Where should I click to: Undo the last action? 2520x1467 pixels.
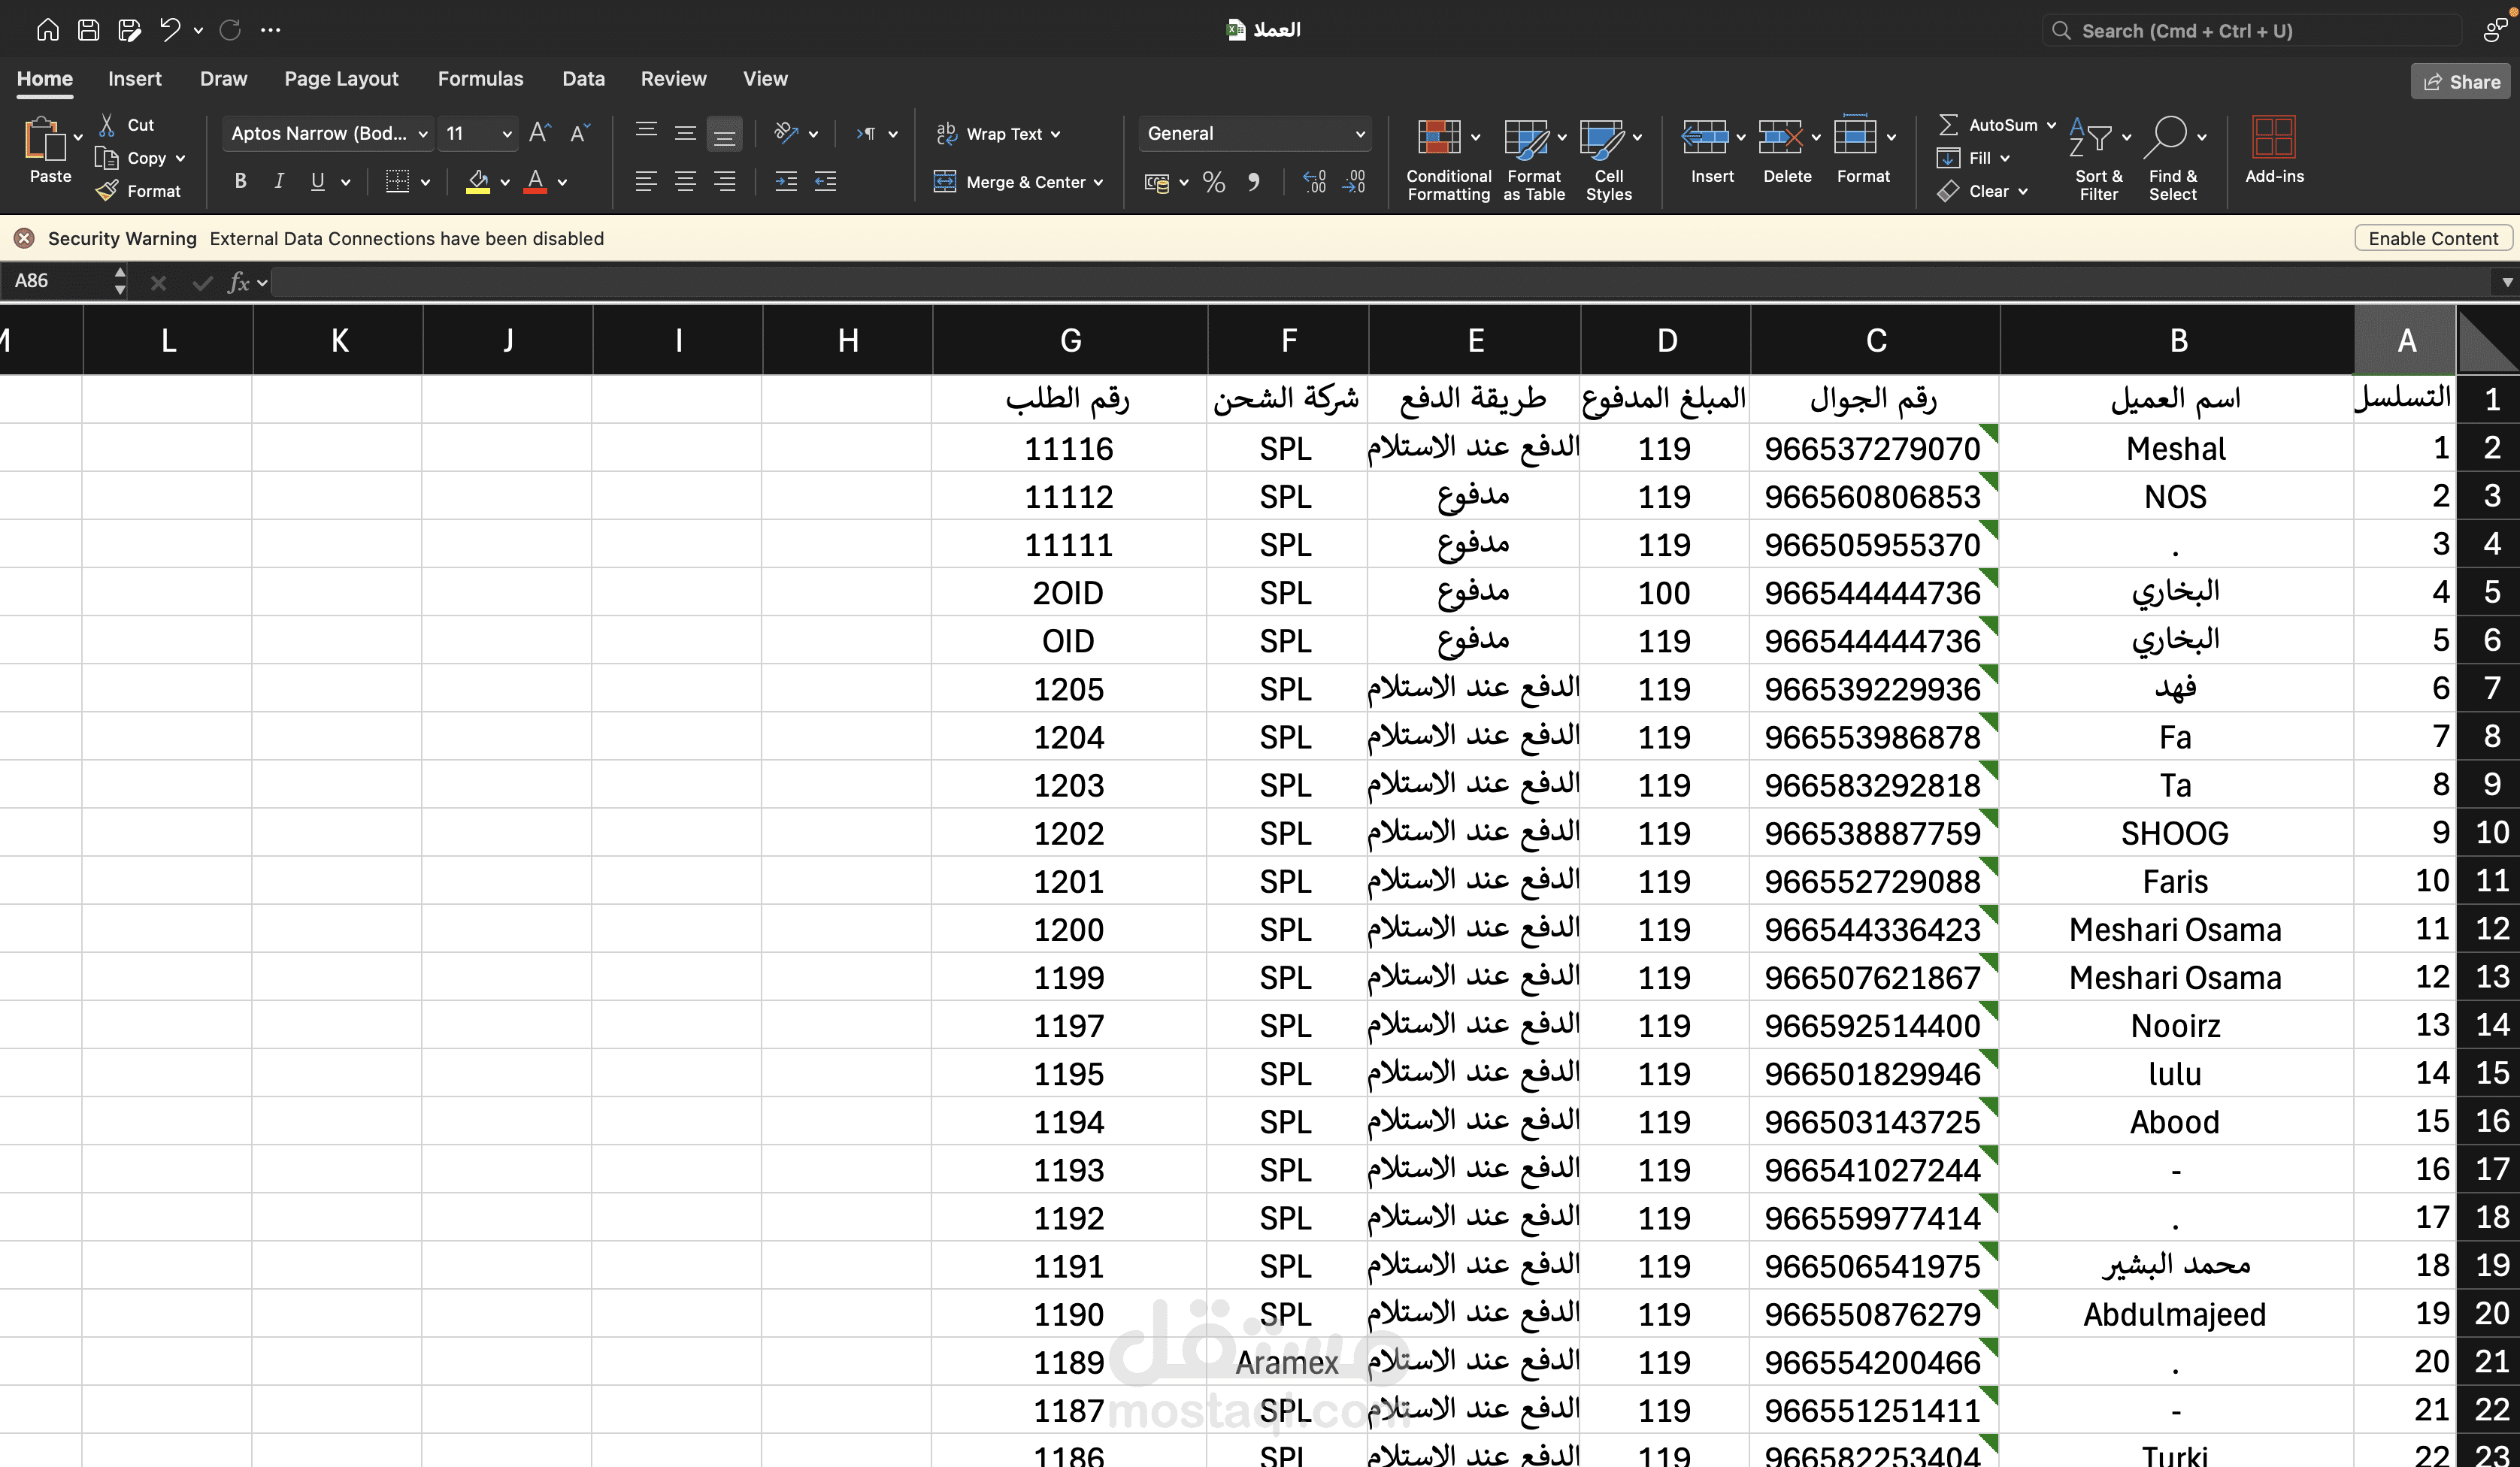pos(170,30)
